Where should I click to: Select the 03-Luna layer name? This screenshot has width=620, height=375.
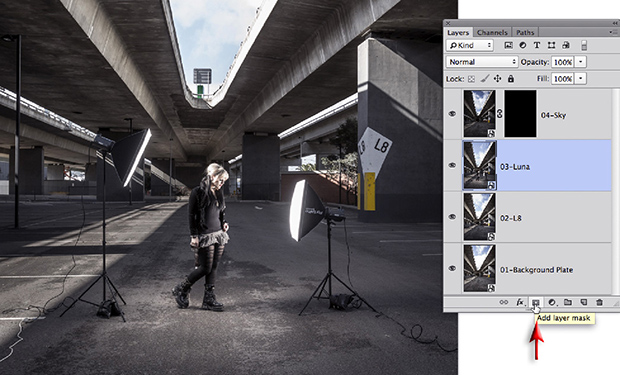pyautogui.click(x=515, y=167)
